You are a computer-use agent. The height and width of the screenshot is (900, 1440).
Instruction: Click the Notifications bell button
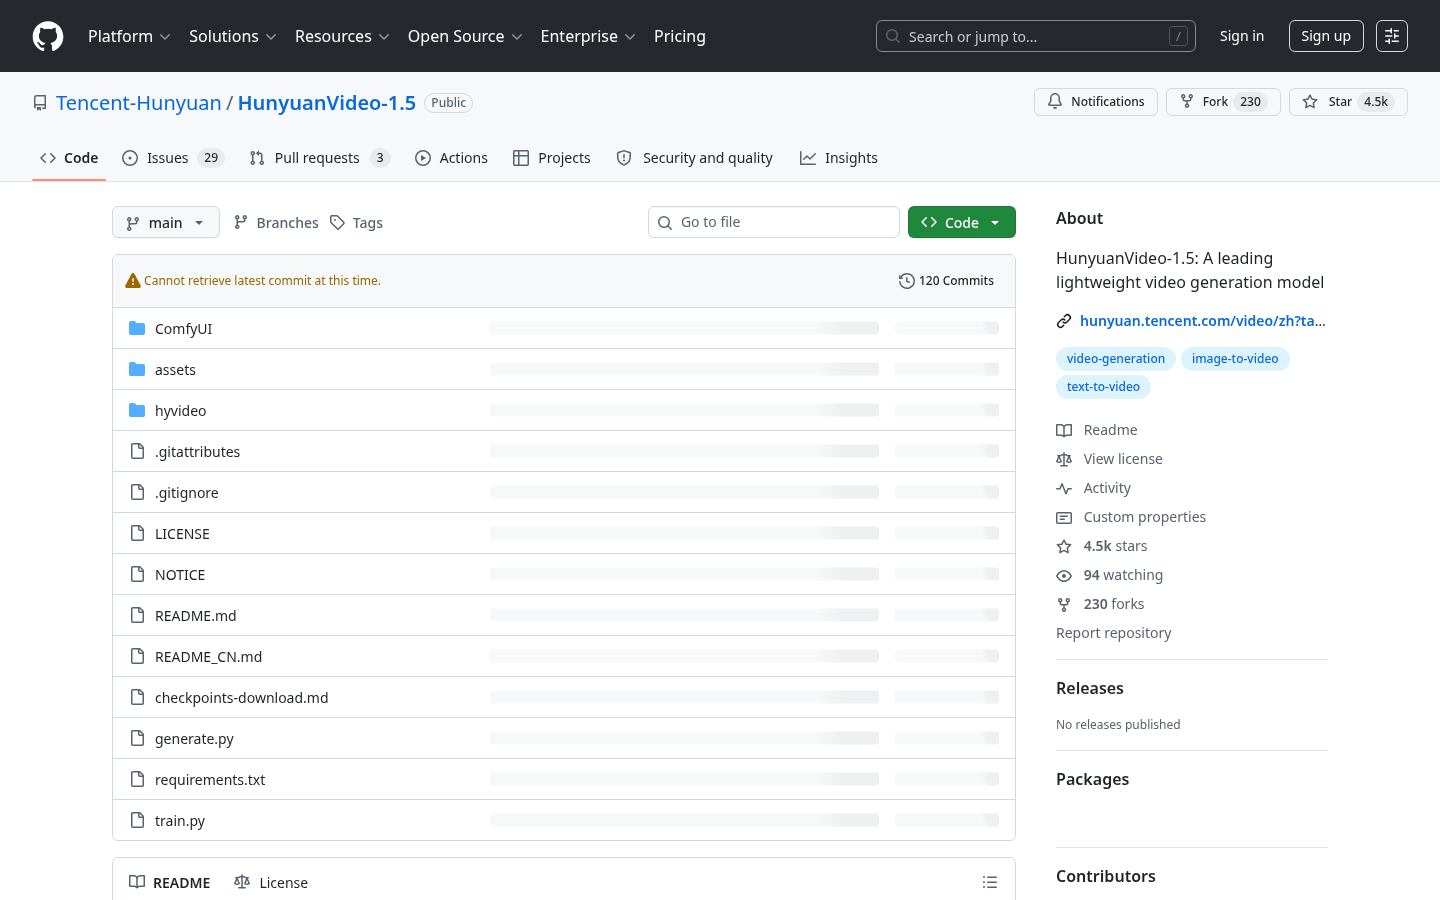point(1096,102)
